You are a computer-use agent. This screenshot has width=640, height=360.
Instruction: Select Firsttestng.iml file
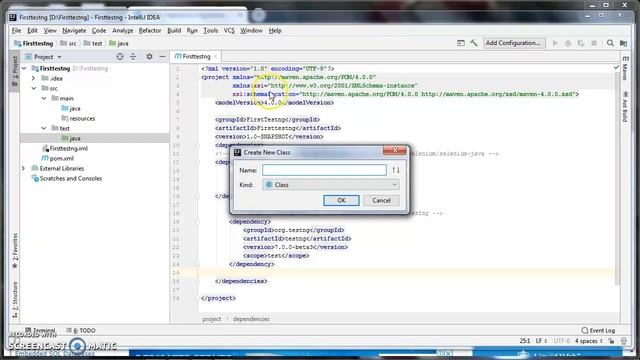tap(64, 148)
